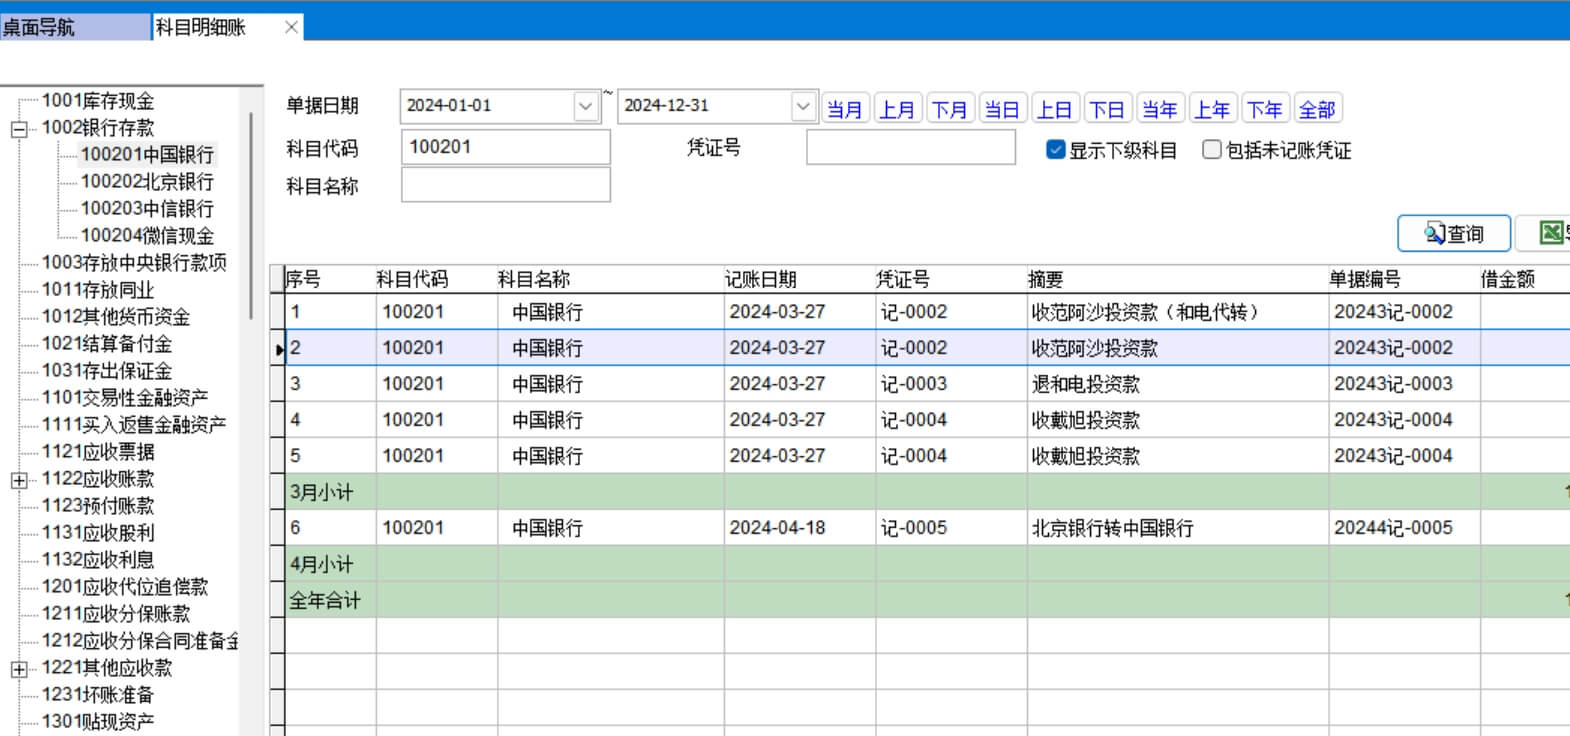Open the start date dropdown

pyautogui.click(x=585, y=106)
